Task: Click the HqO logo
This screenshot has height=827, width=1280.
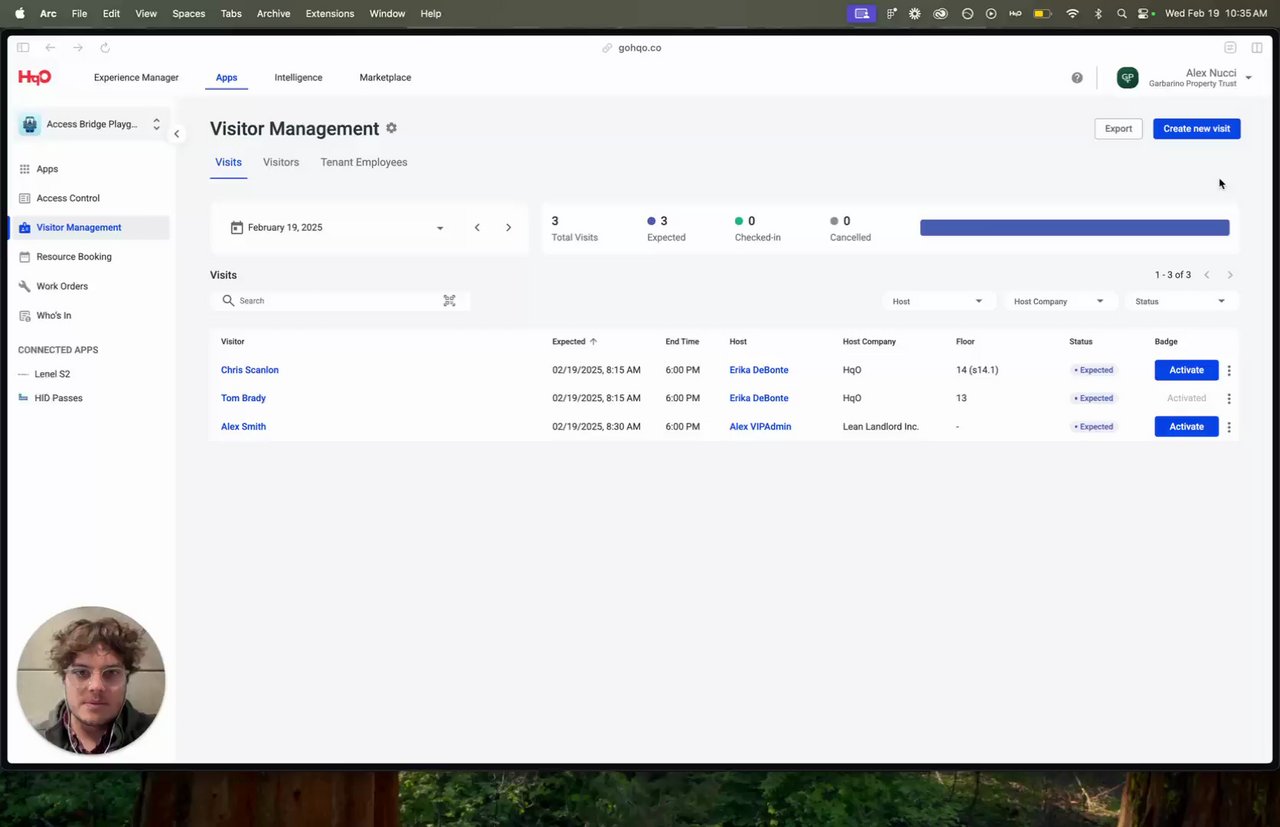Action: click(x=34, y=77)
